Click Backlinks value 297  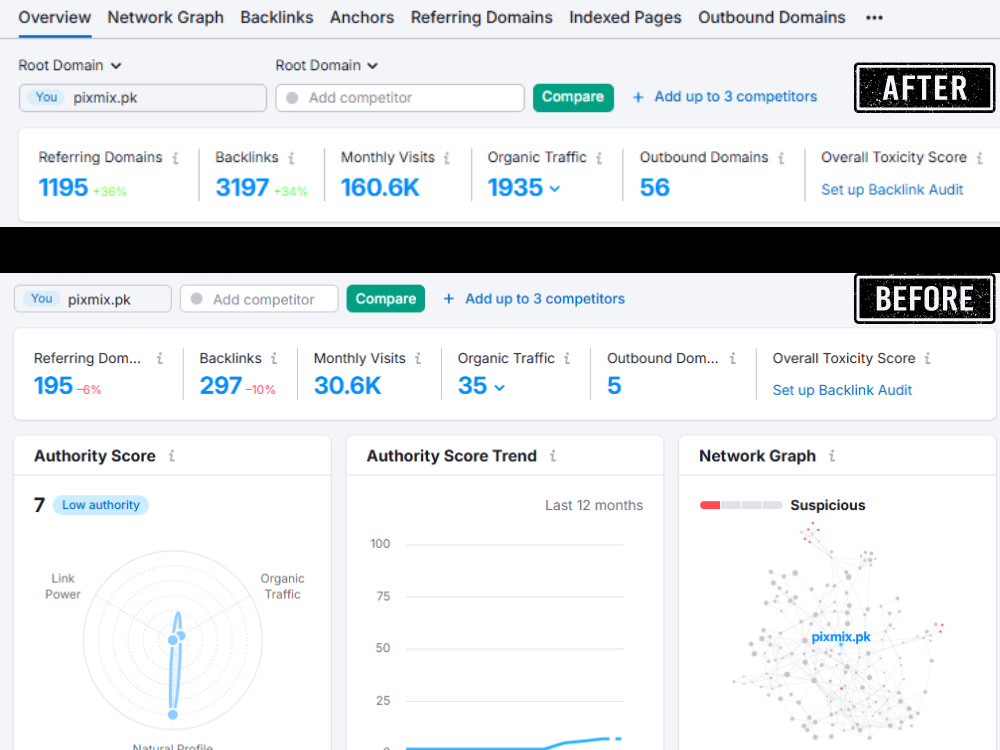click(x=220, y=385)
